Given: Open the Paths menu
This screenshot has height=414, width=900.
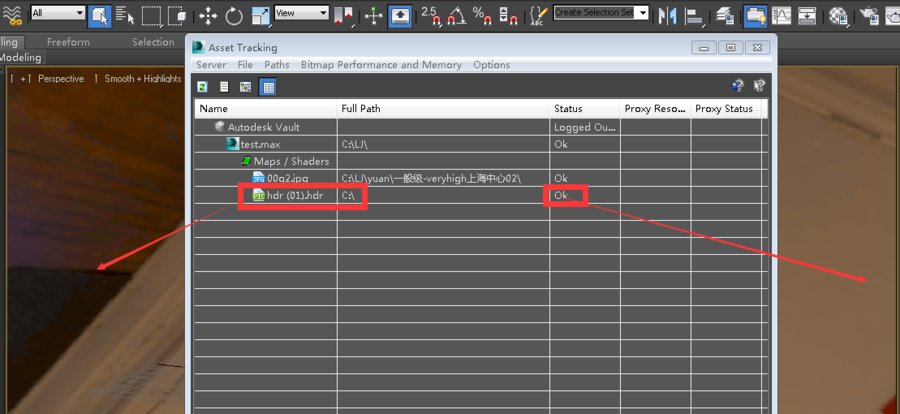Looking at the screenshot, I should click(277, 65).
